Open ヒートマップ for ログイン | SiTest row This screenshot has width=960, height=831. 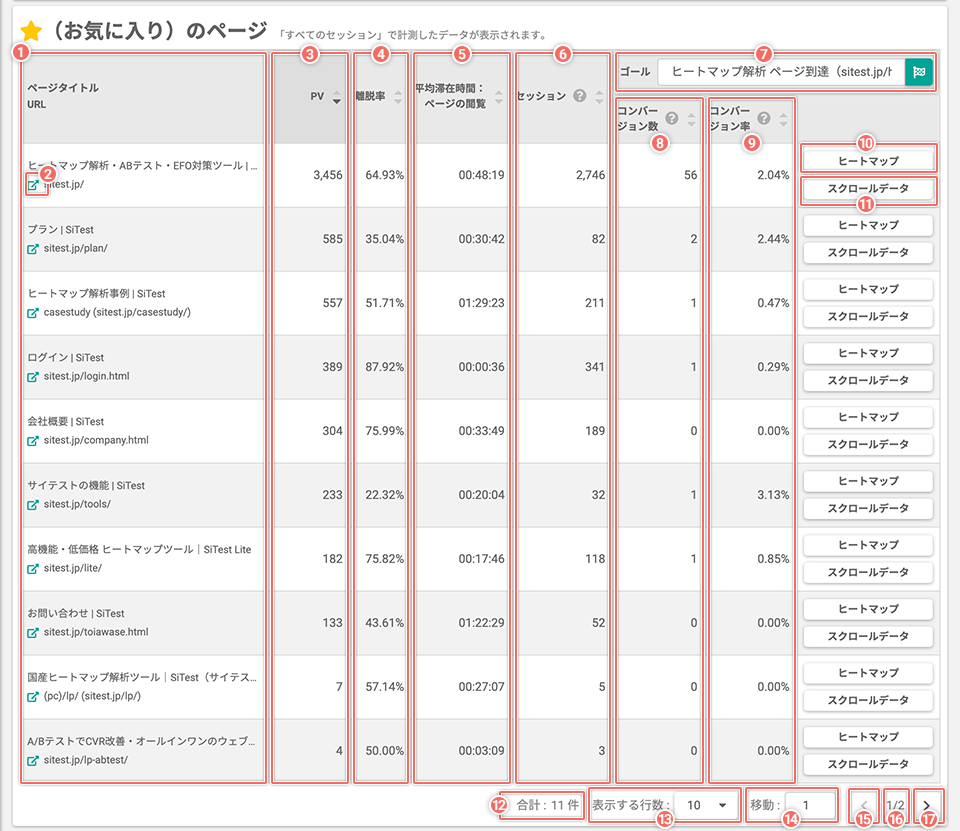[868, 353]
